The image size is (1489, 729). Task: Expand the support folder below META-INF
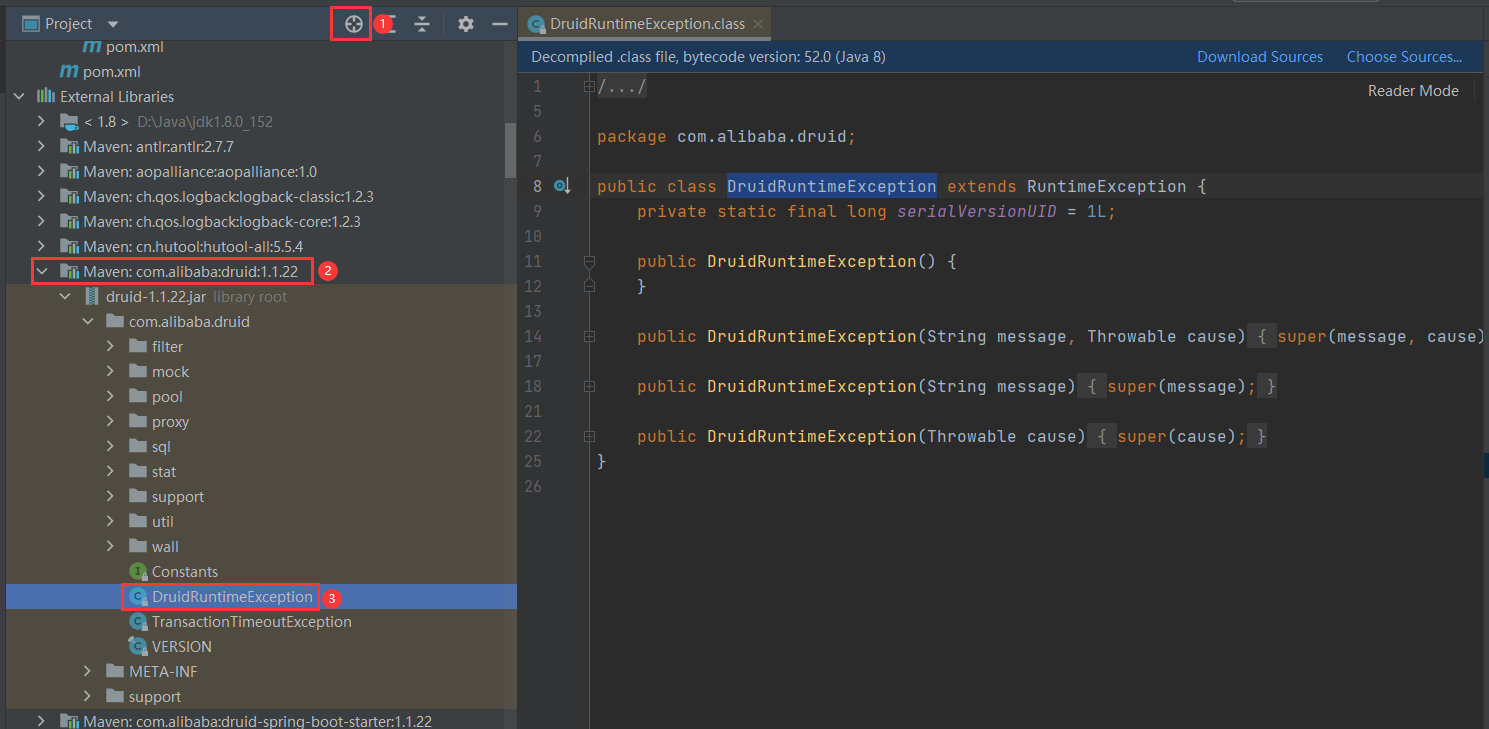(87, 697)
